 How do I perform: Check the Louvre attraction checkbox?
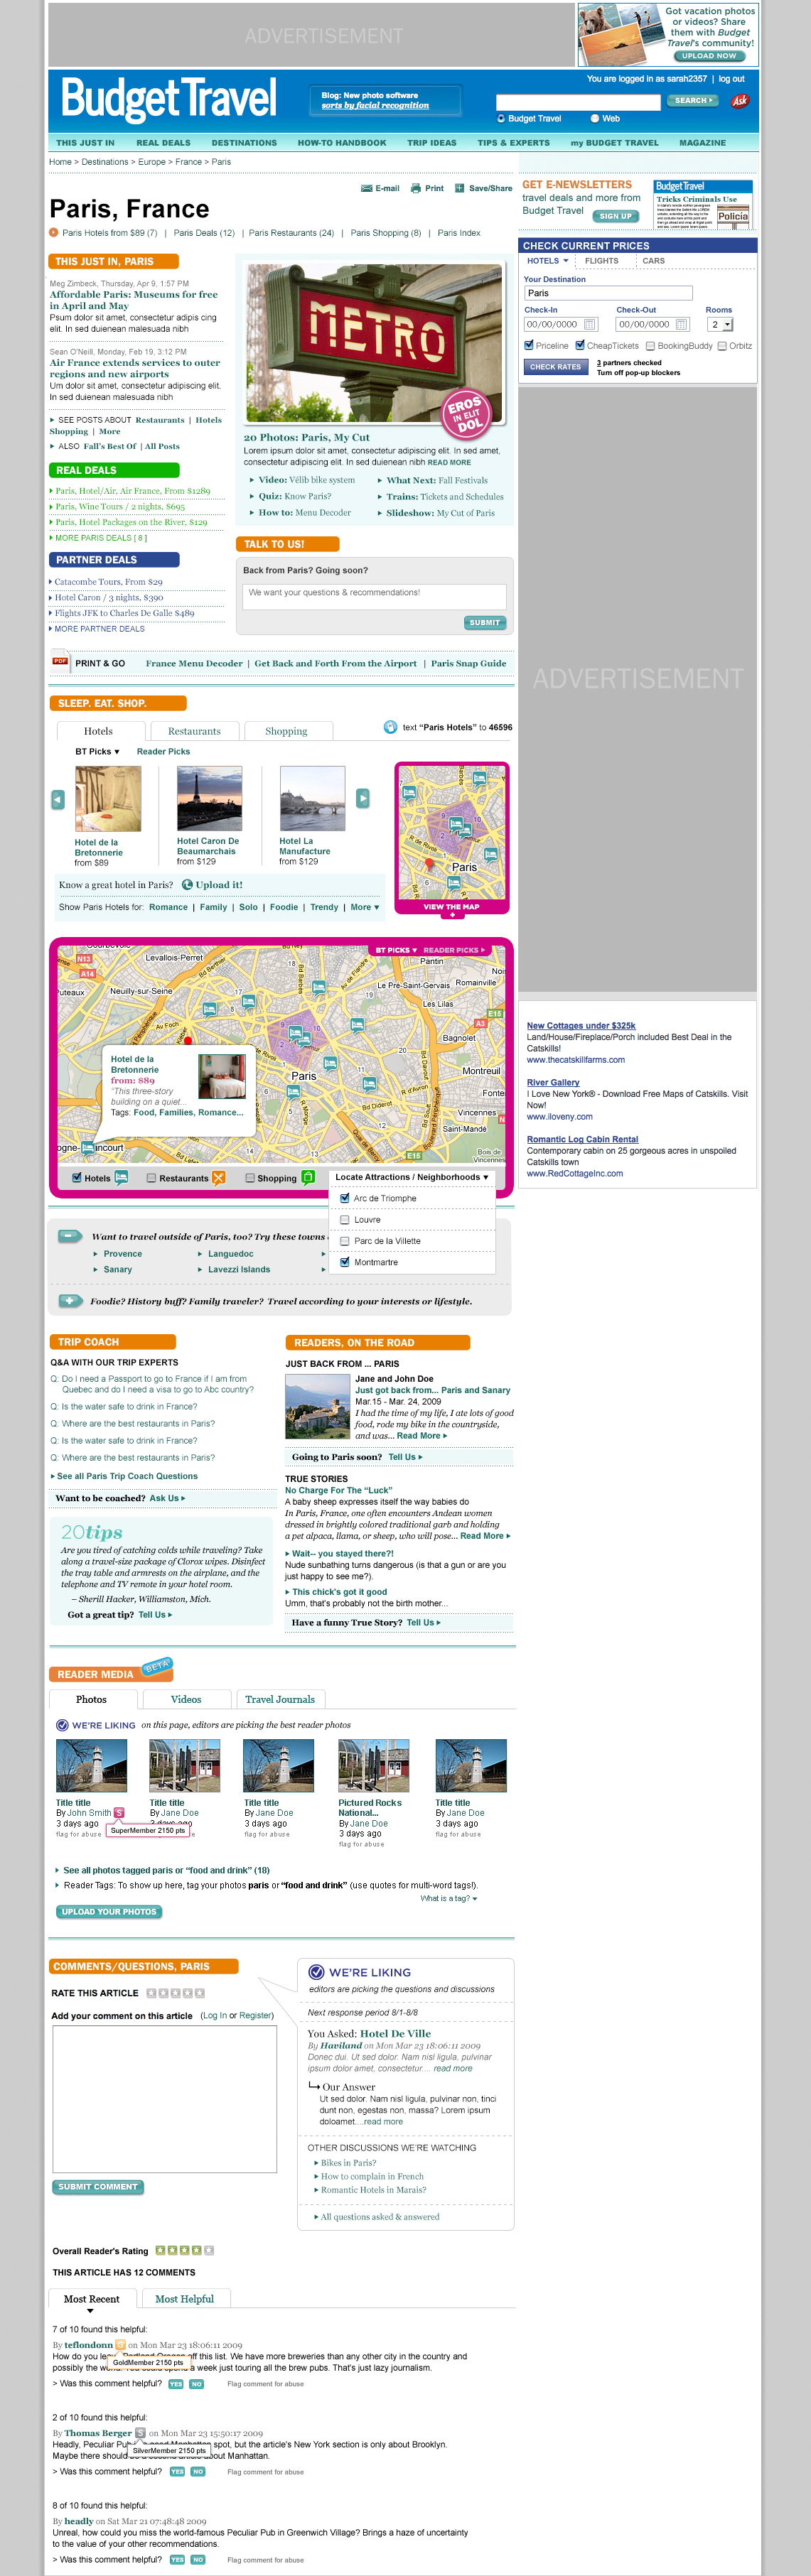click(x=345, y=1220)
